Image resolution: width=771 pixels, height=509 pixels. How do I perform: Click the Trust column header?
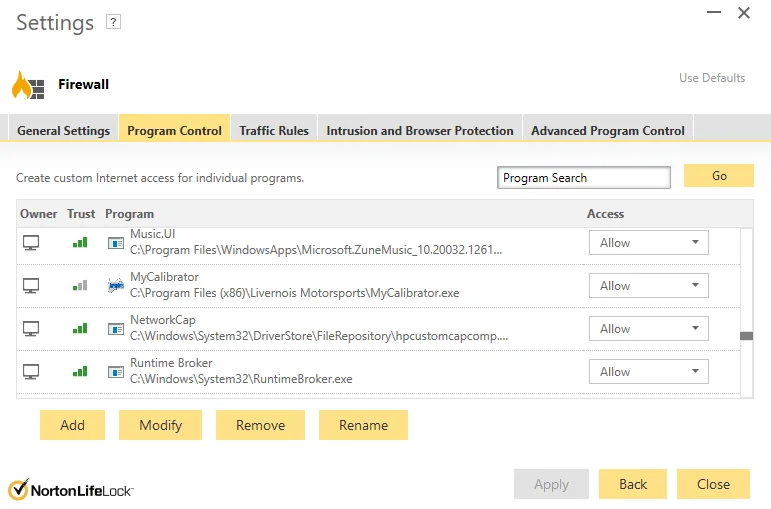click(81, 214)
